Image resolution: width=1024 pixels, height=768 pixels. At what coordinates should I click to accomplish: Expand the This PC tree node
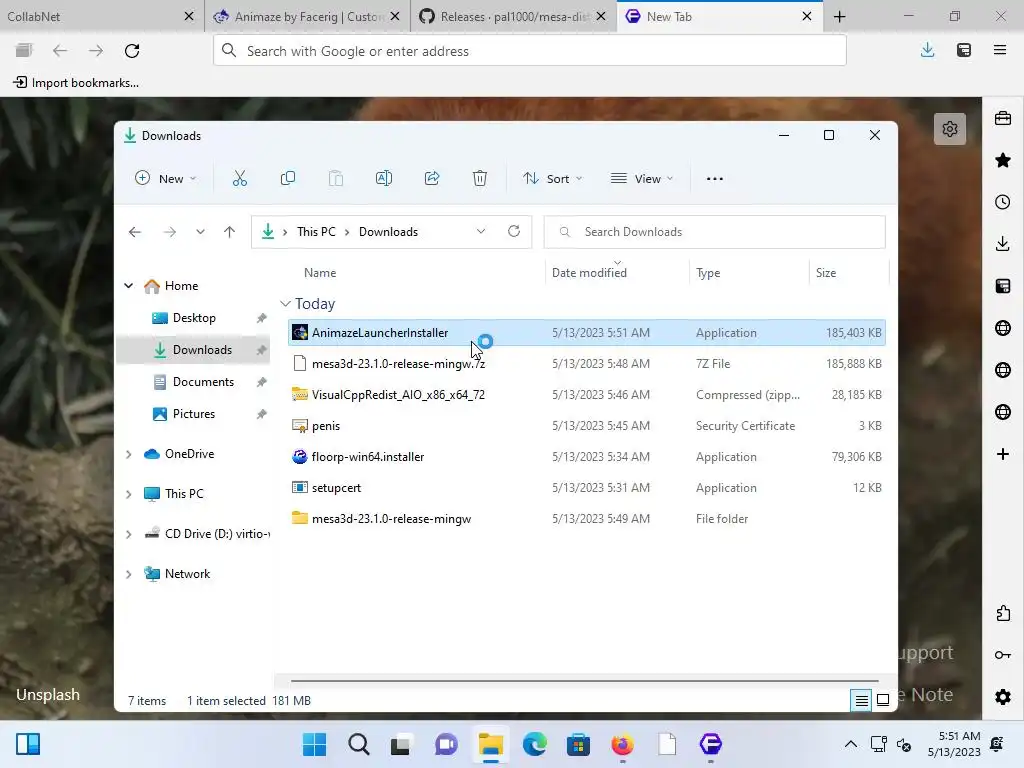pyautogui.click(x=129, y=494)
